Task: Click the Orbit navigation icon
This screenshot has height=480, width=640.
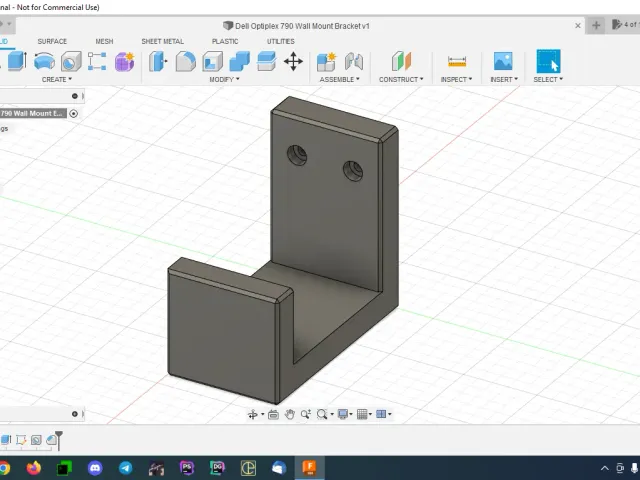Action: click(x=253, y=415)
